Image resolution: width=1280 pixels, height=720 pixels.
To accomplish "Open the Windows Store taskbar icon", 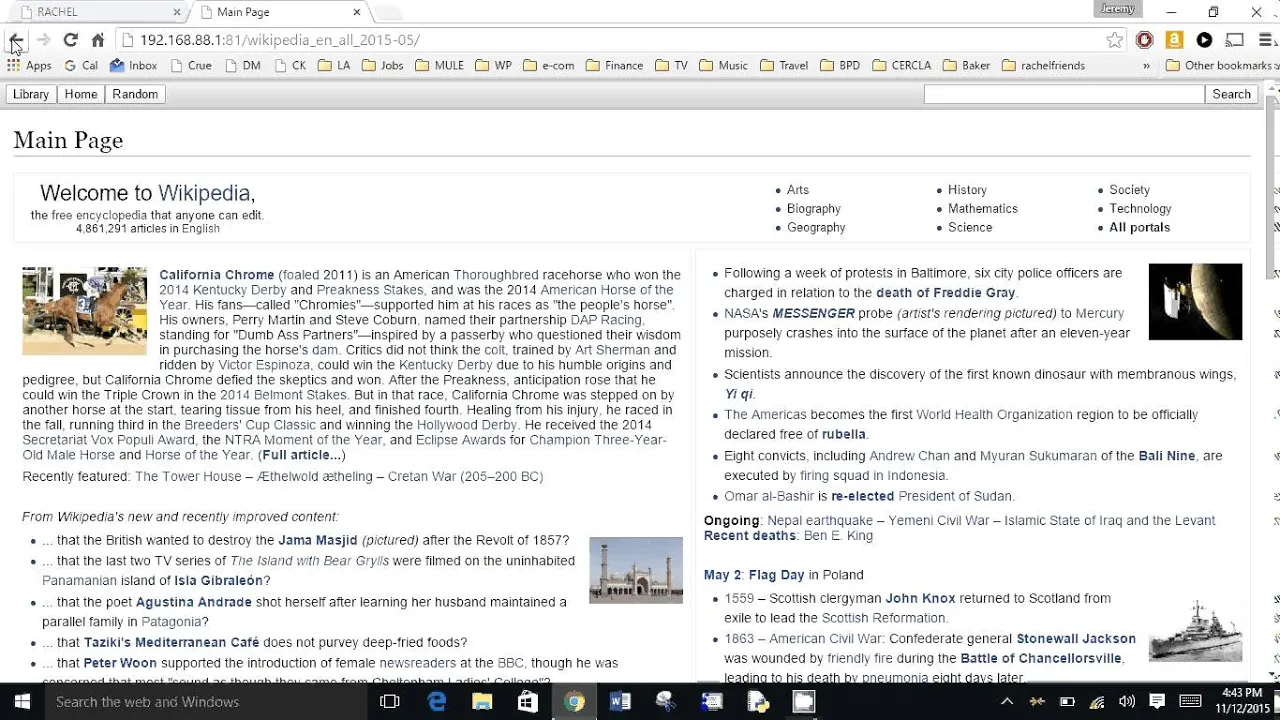I will 528,702.
